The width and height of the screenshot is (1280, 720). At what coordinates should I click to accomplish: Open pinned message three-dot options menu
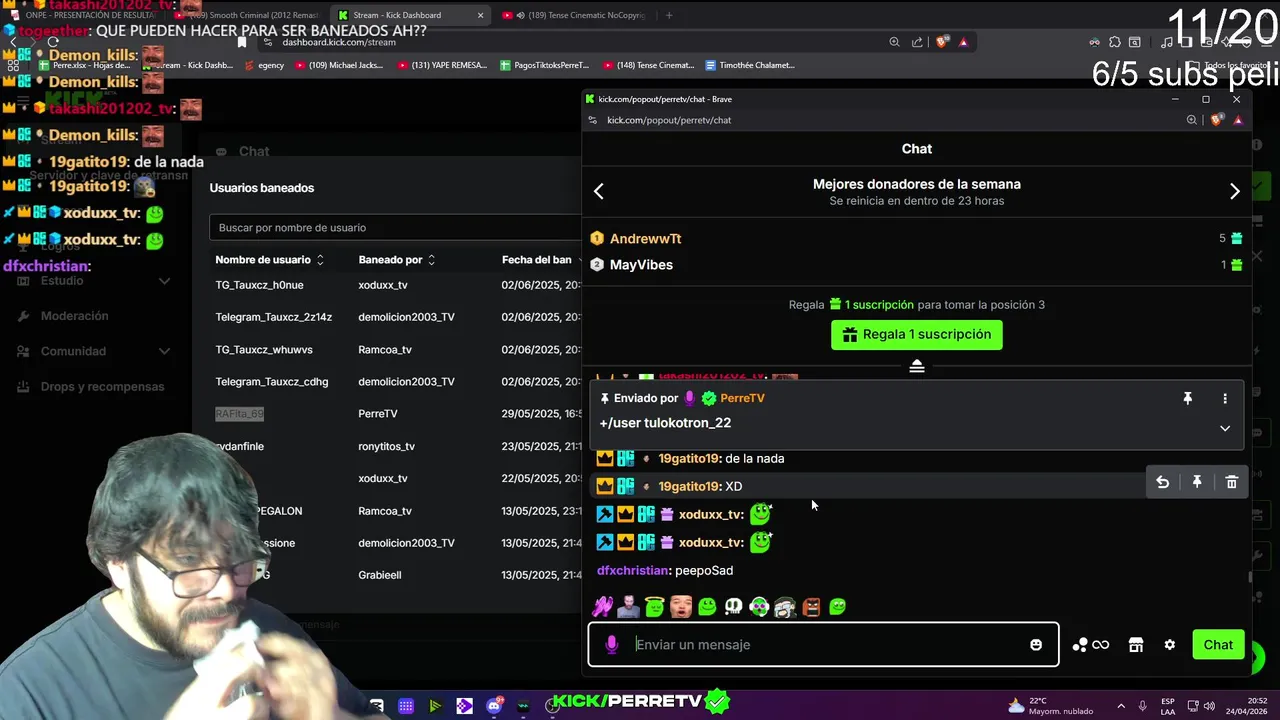1224,398
